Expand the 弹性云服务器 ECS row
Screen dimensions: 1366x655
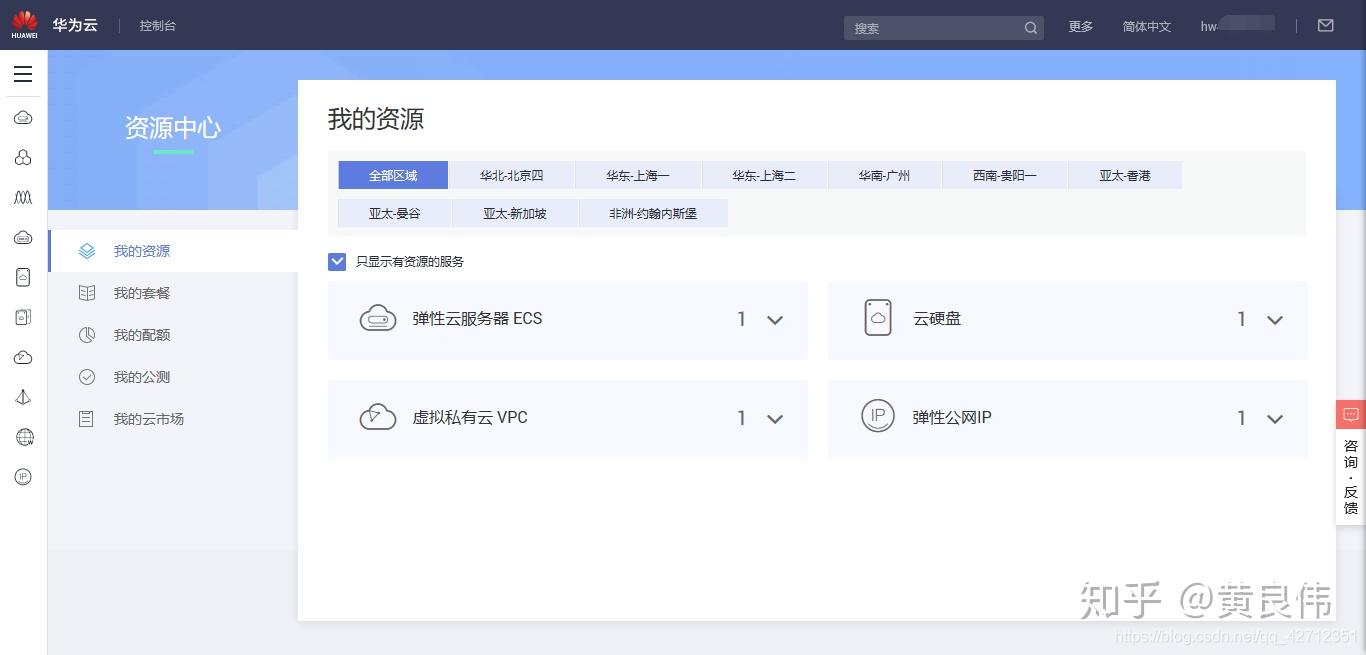(x=775, y=320)
